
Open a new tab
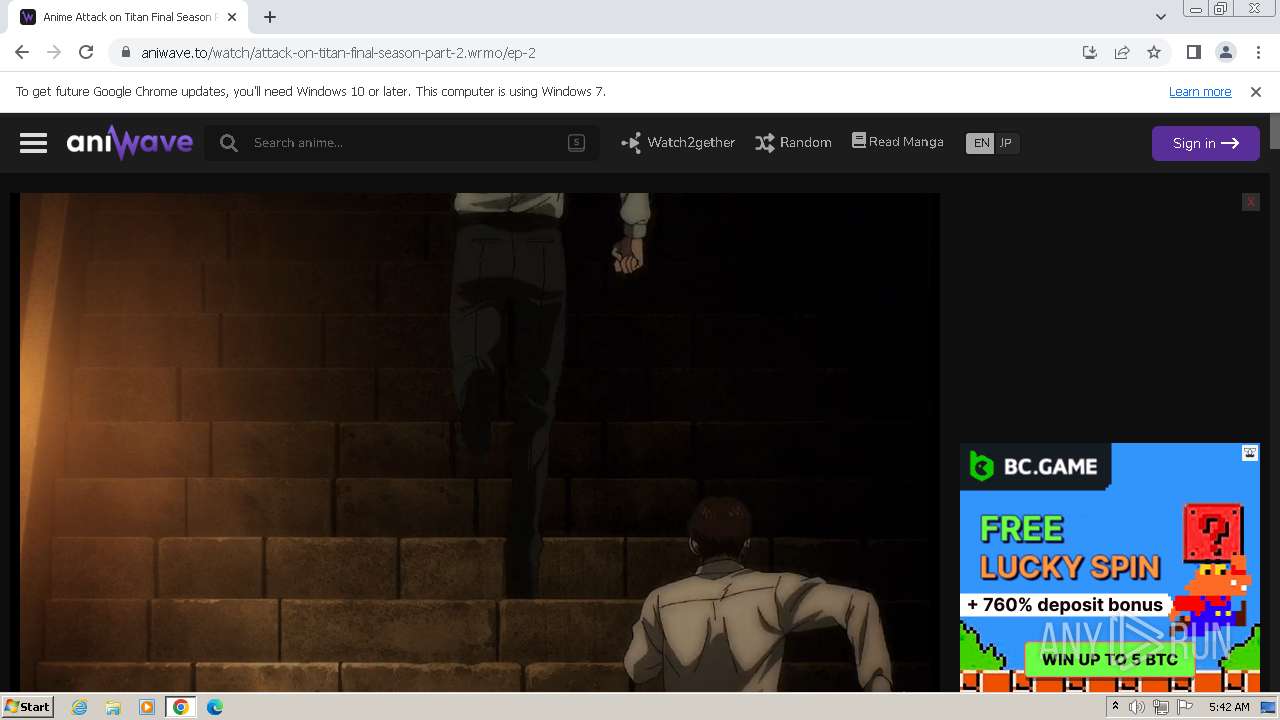(270, 17)
